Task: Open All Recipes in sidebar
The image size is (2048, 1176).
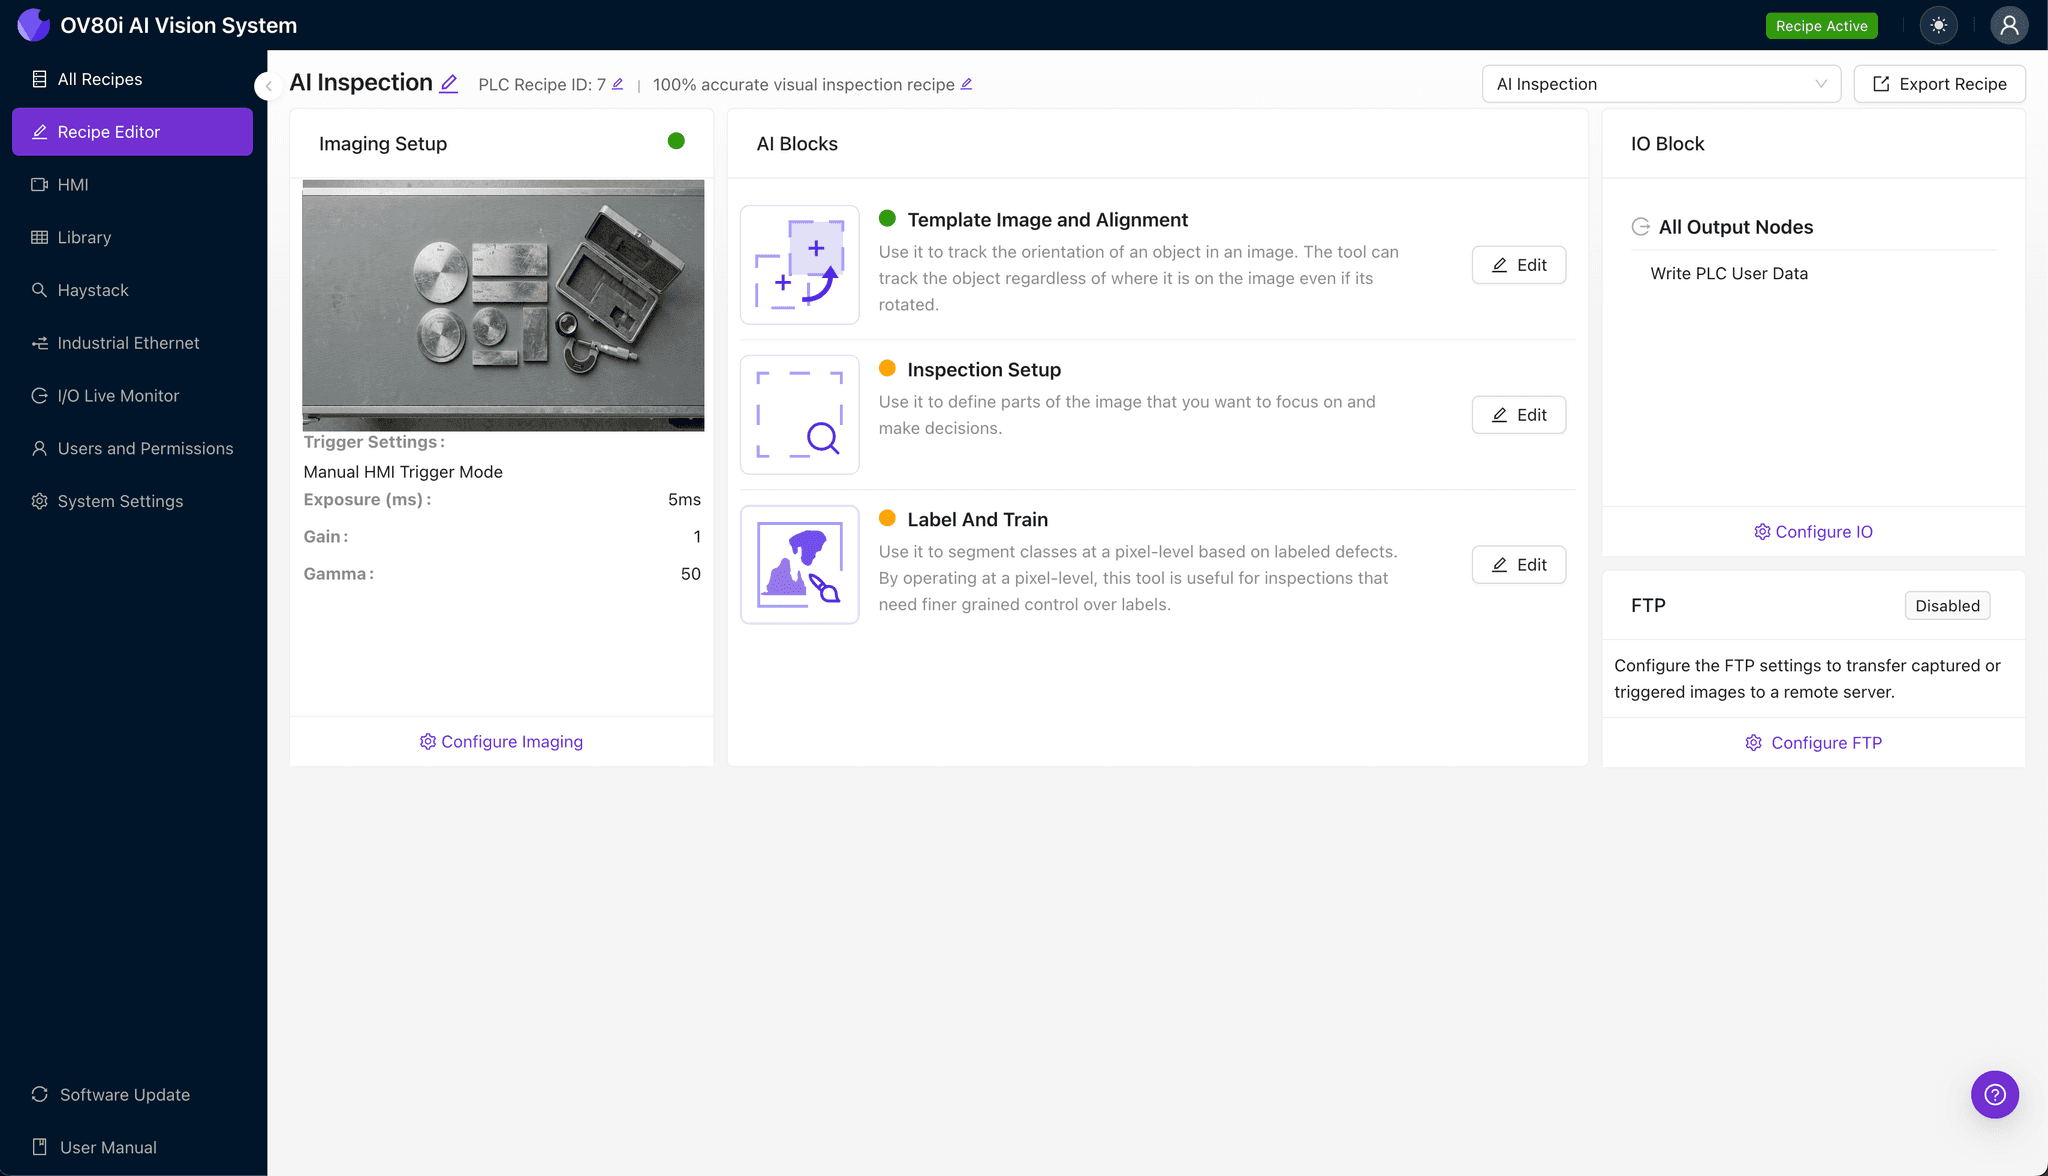Action: (x=132, y=79)
